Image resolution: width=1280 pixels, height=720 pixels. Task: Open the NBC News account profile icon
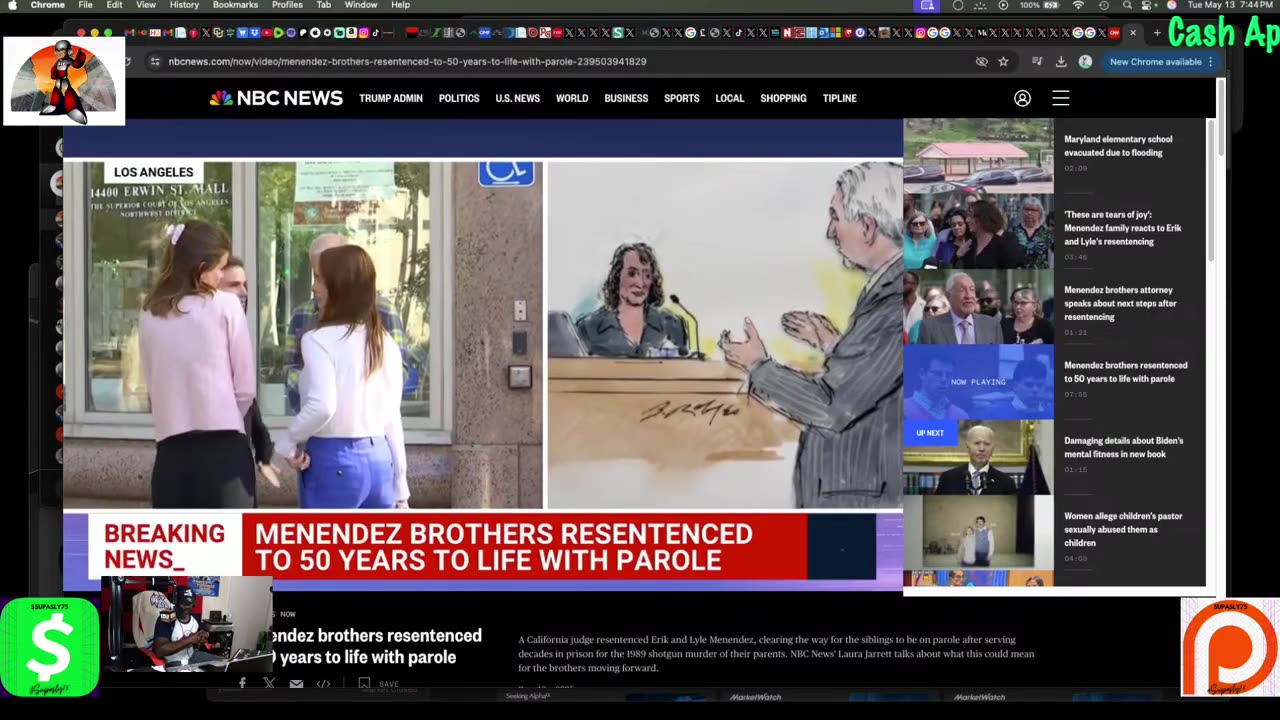coord(1022,98)
